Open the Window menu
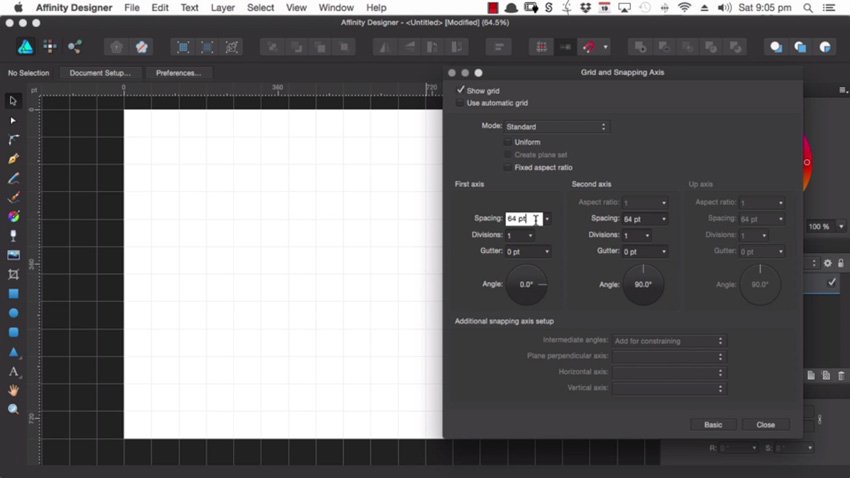The width and height of the screenshot is (850, 478). 336,8
